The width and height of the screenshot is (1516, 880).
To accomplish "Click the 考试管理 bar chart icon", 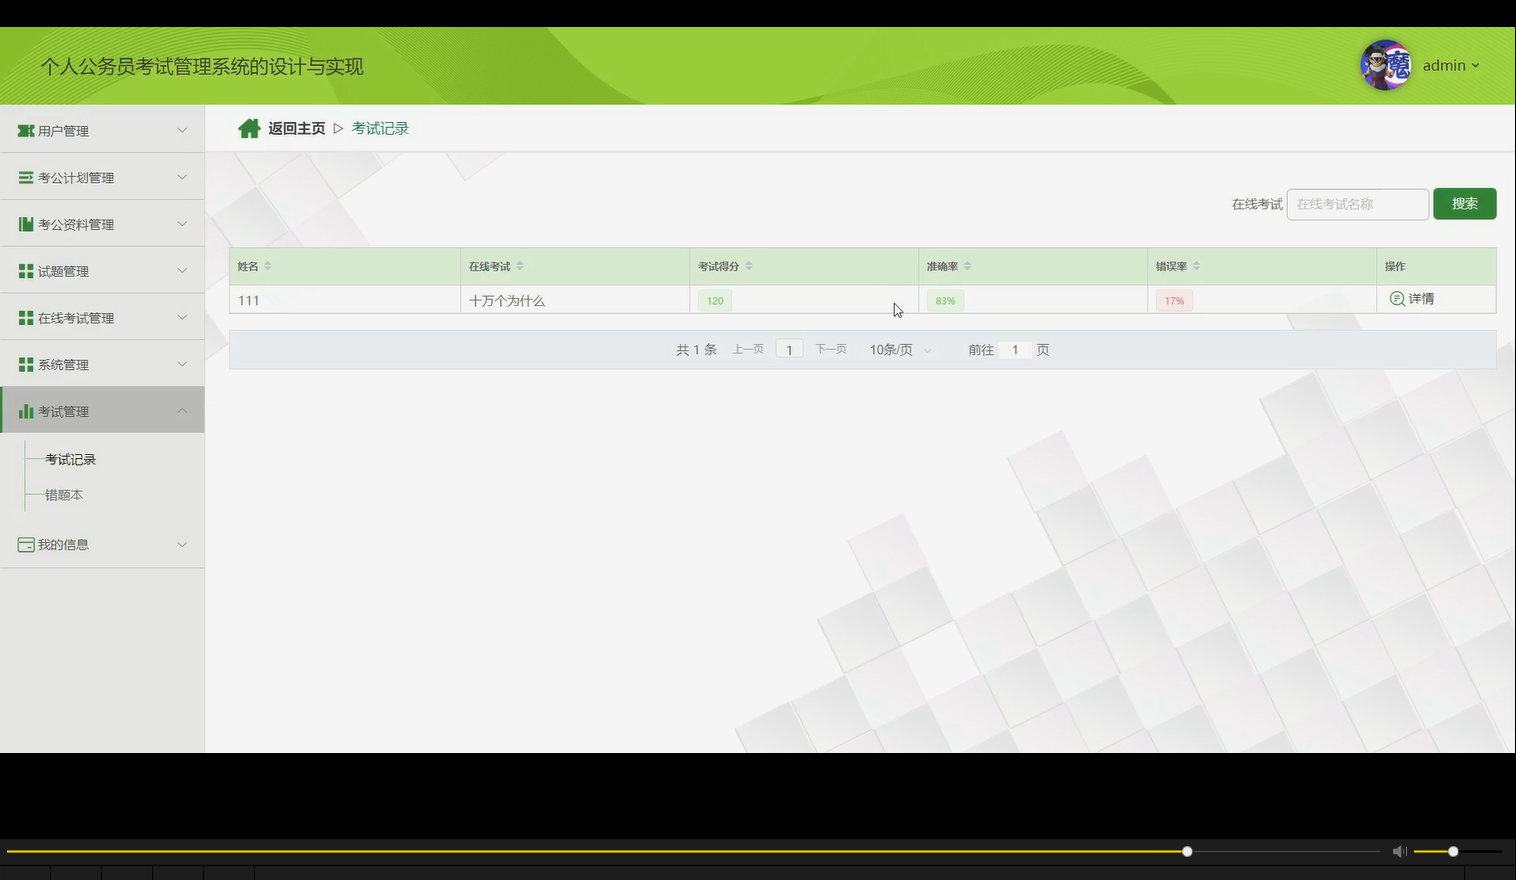I will click(x=26, y=411).
